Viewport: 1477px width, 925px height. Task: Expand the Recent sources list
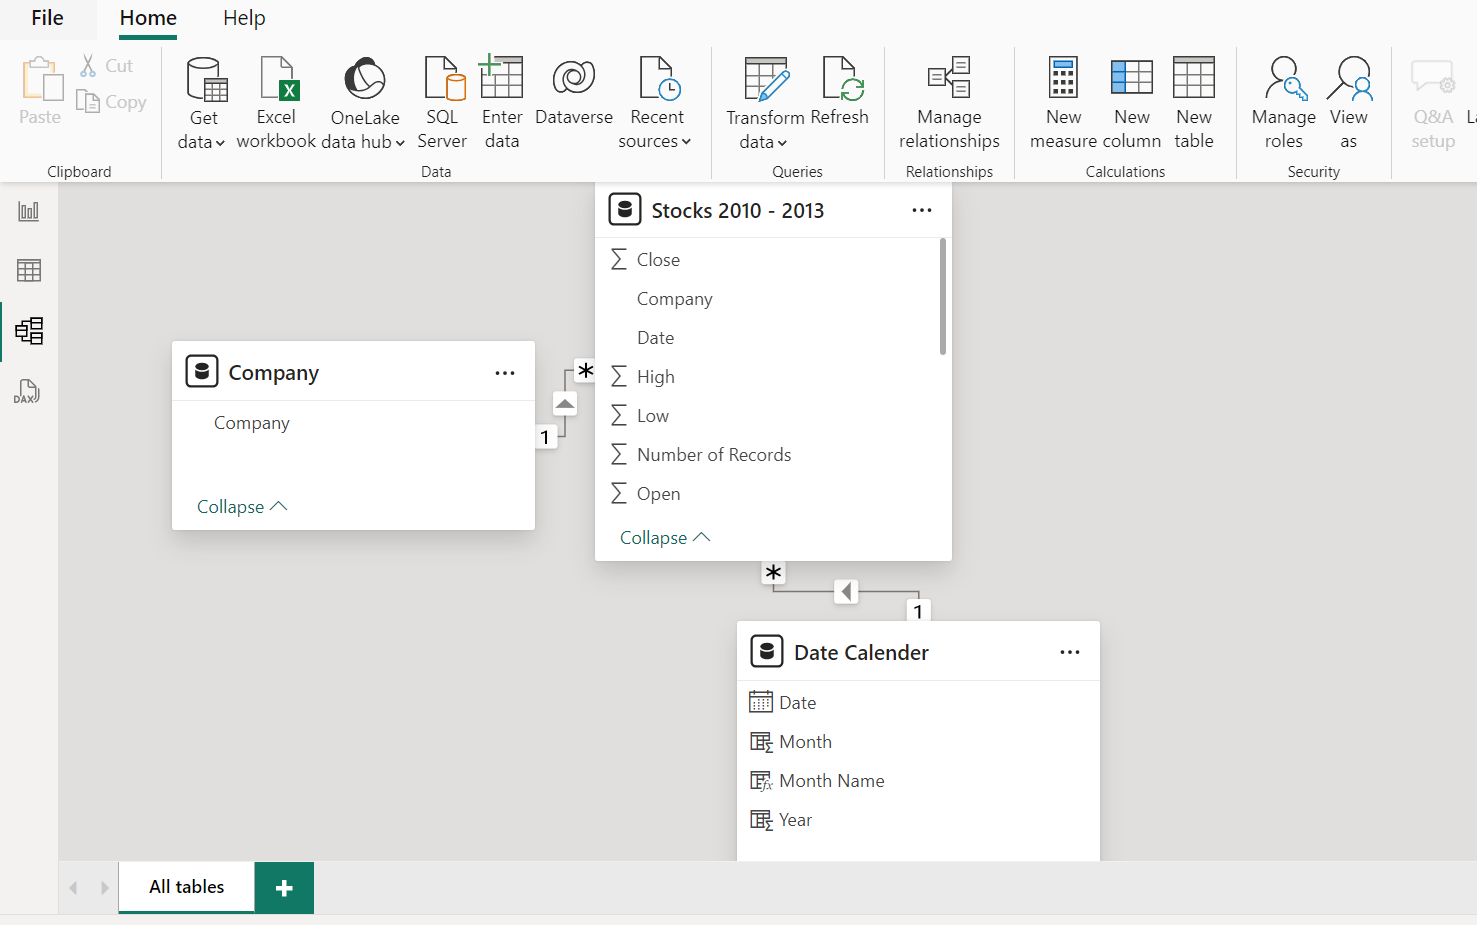656,103
